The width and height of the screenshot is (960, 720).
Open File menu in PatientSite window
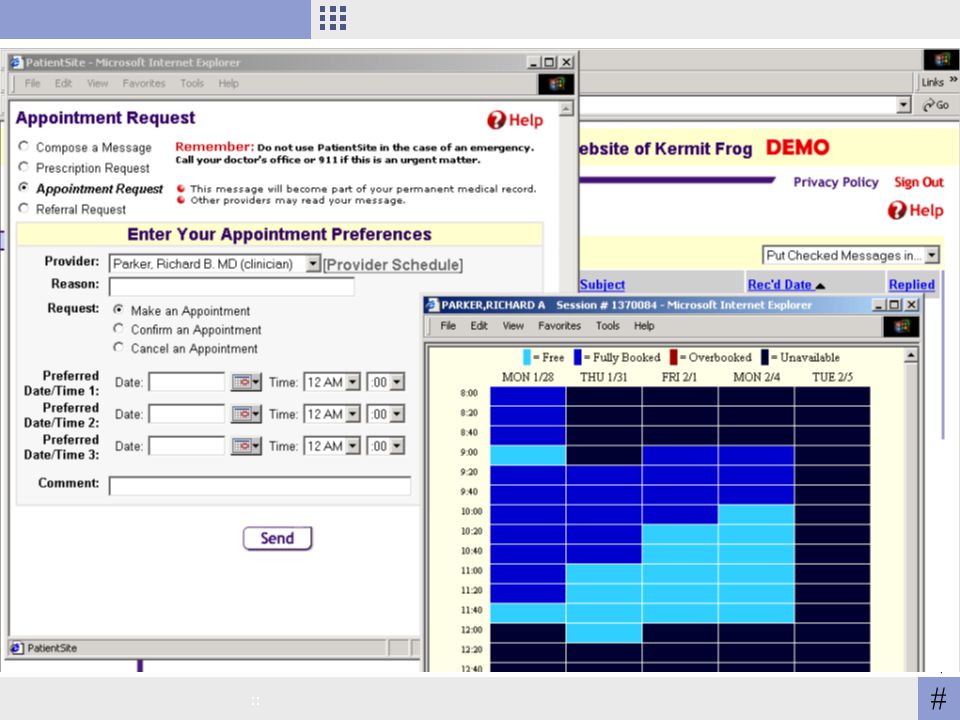click(32, 83)
